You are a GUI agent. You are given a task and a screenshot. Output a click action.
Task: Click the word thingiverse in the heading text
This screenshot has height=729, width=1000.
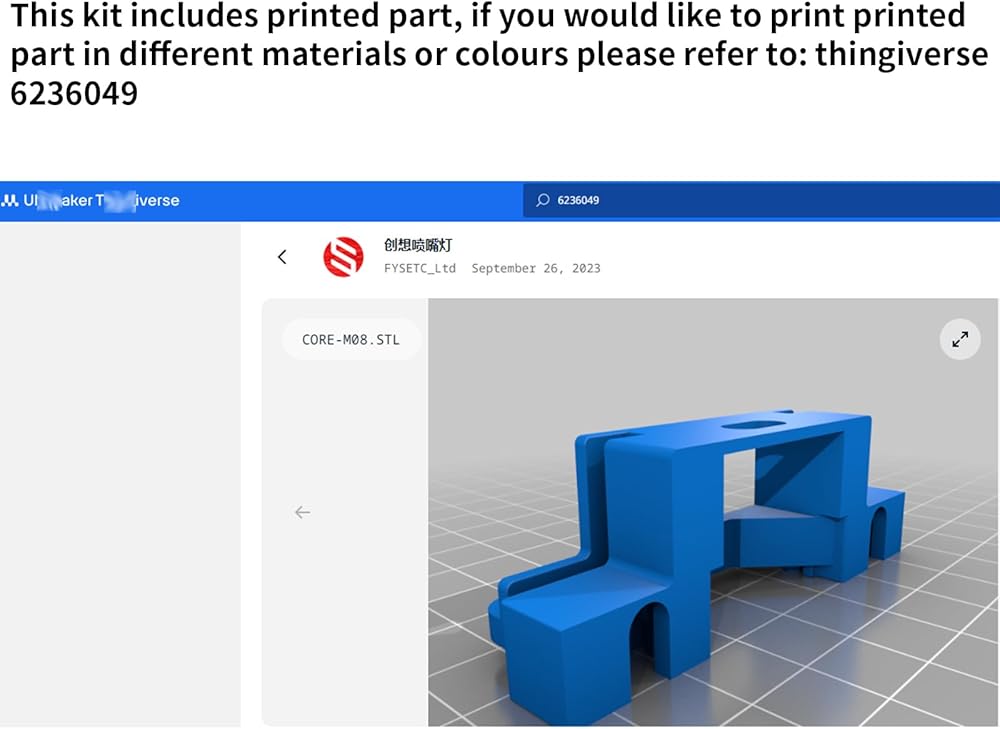[902, 55]
